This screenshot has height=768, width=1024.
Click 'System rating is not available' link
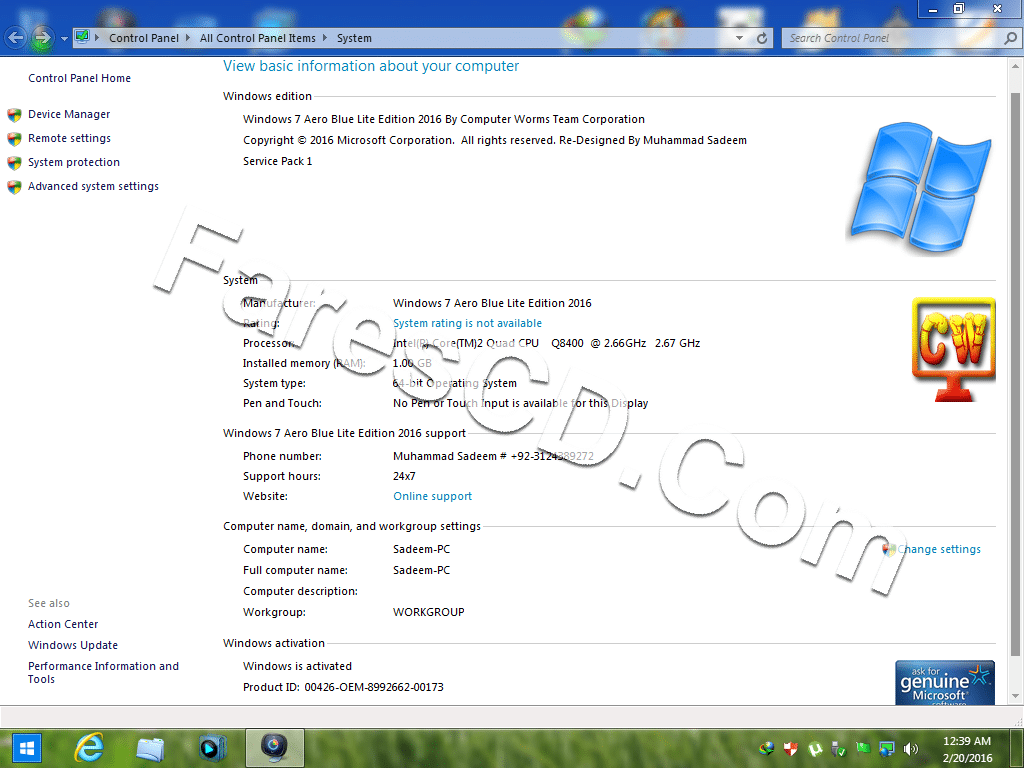coord(467,323)
